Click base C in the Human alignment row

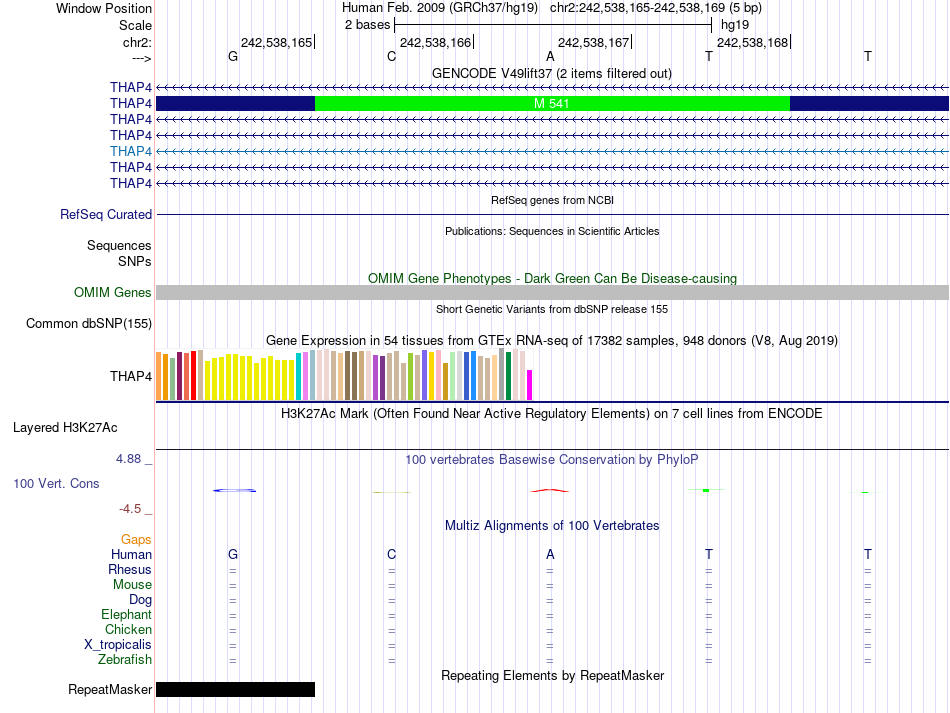(x=391, y=554)
